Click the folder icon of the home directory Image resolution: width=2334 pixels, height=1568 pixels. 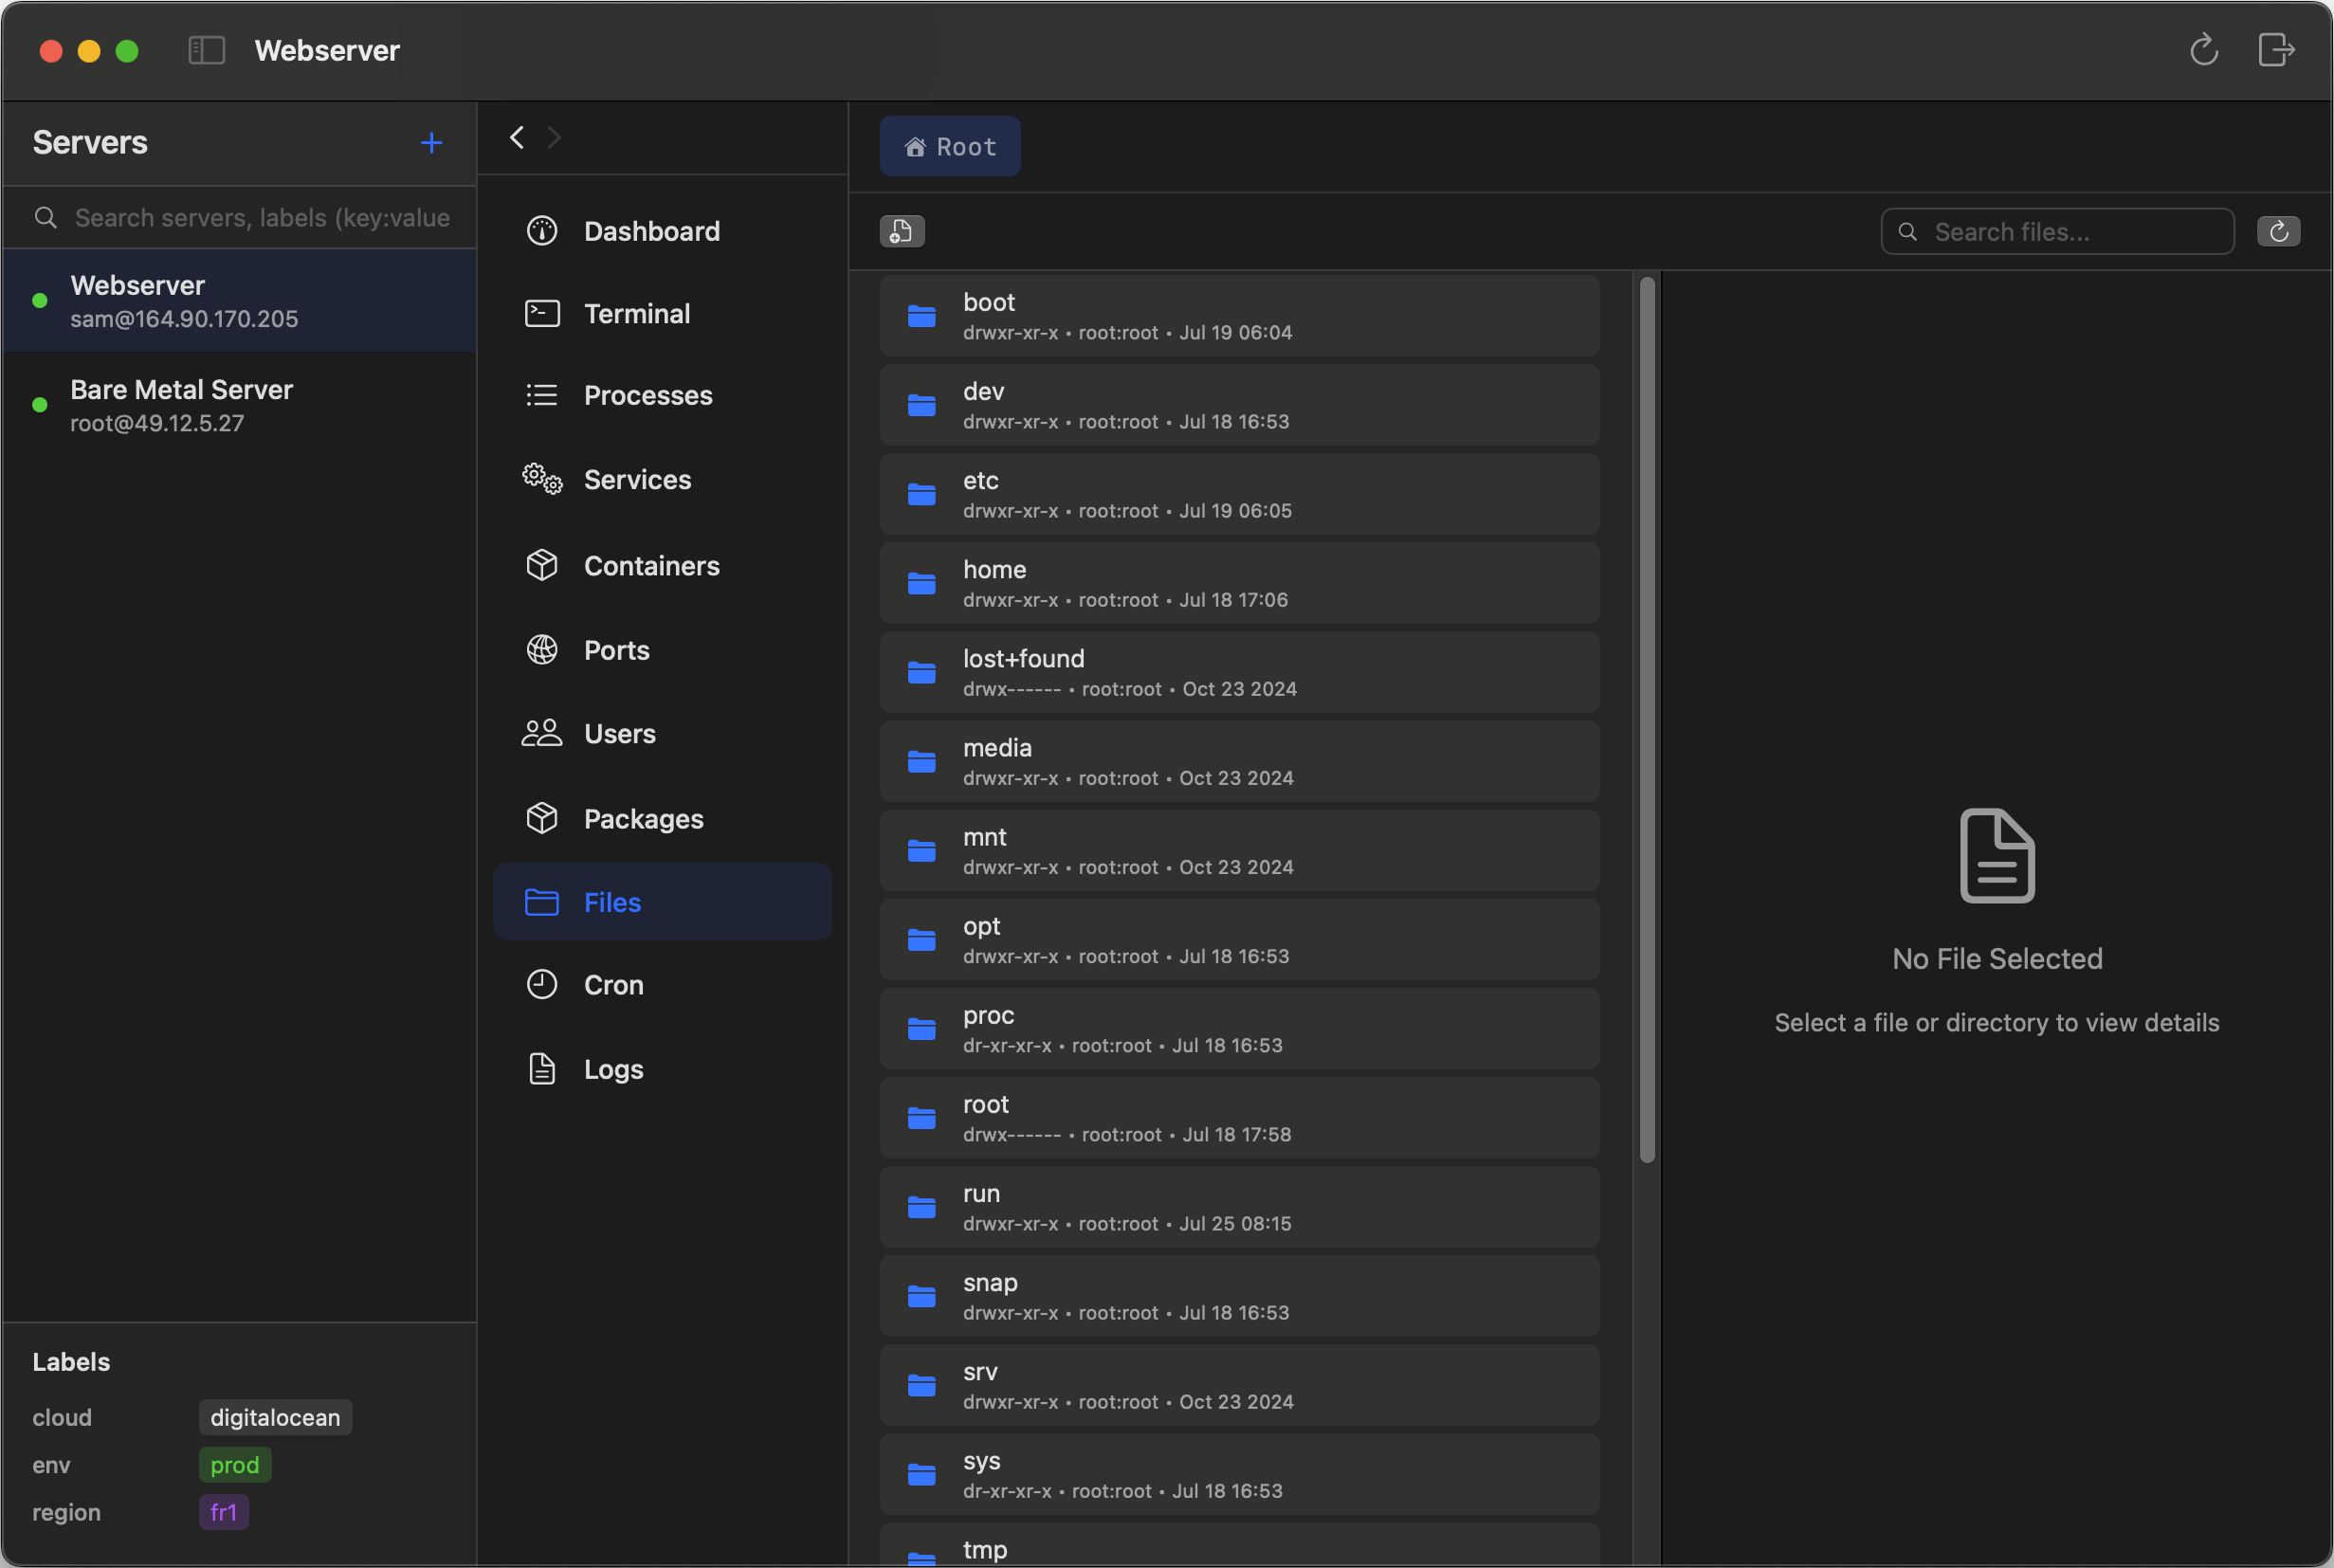[921, 583]
